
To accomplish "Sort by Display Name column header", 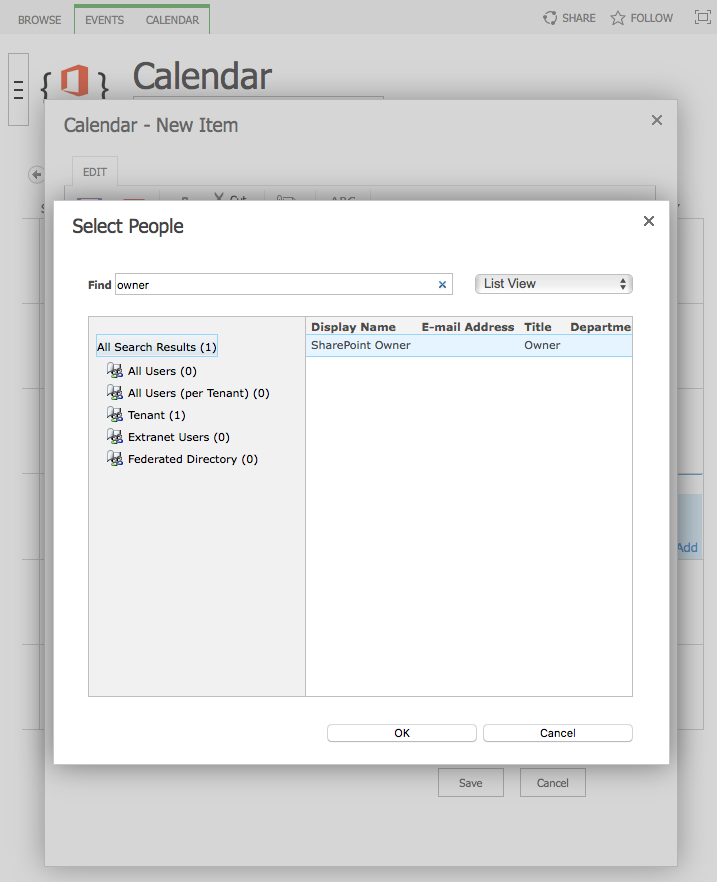I will 353,327.
